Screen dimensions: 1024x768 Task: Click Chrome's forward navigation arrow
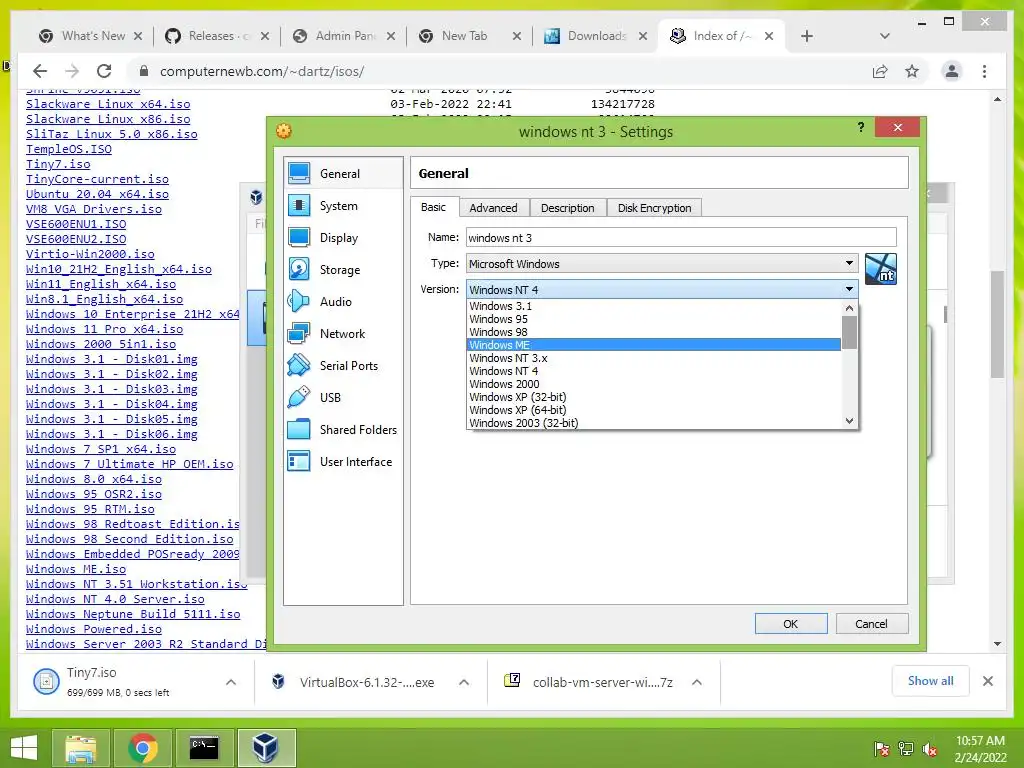coord(72,71)
